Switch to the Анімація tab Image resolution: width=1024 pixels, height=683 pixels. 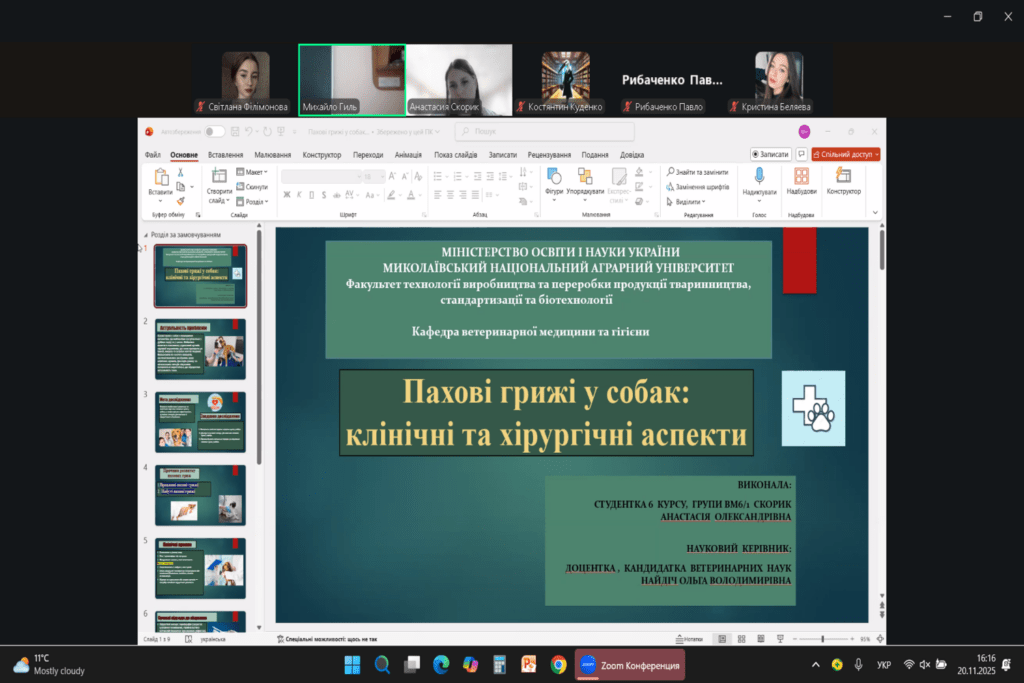pyautogui.click(x=408, y=155)
